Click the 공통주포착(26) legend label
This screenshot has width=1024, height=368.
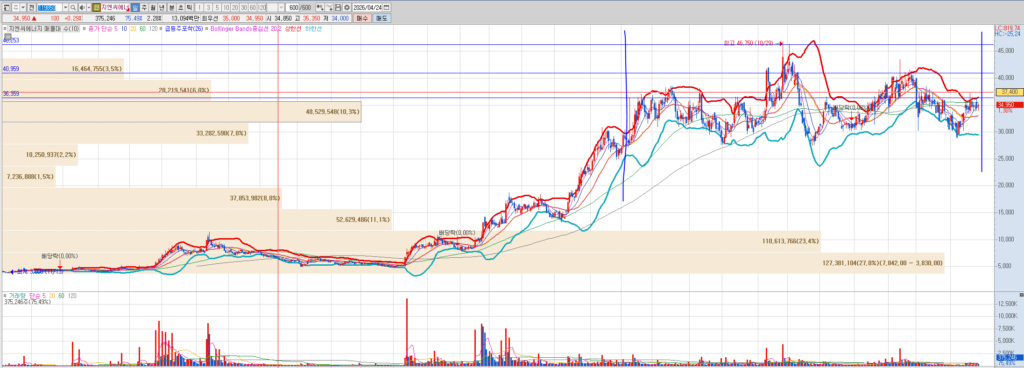[184, 29]
